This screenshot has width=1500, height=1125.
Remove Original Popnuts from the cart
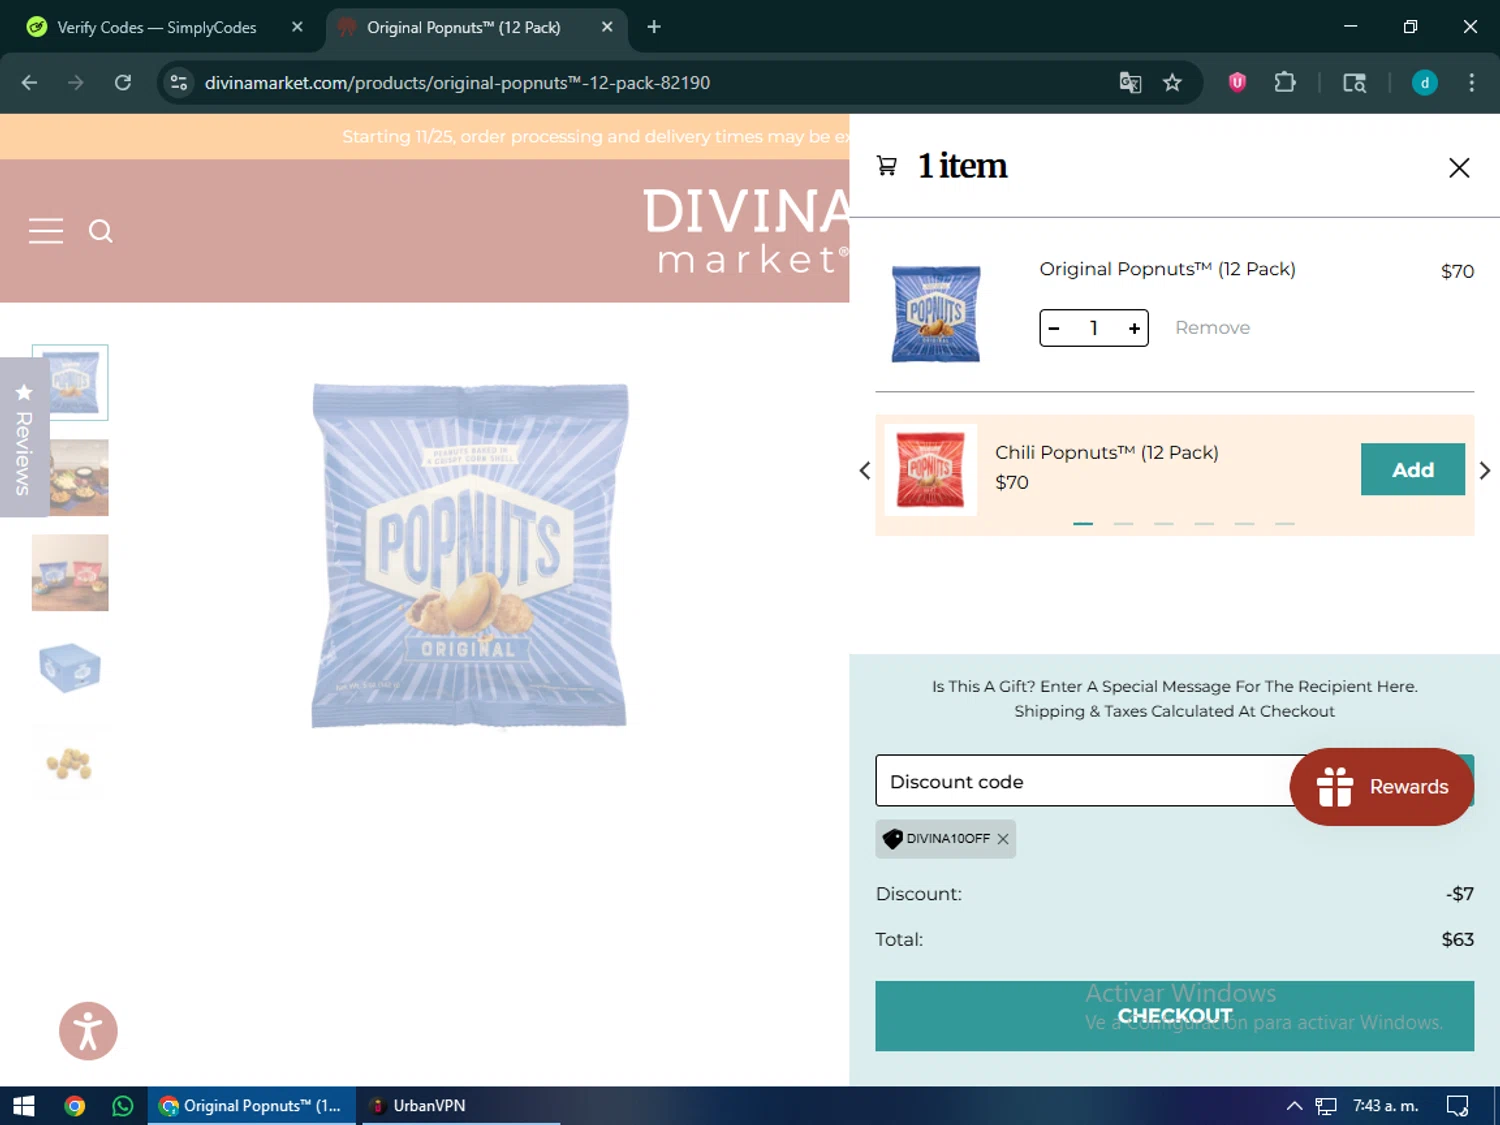(x=1212, y=328)
